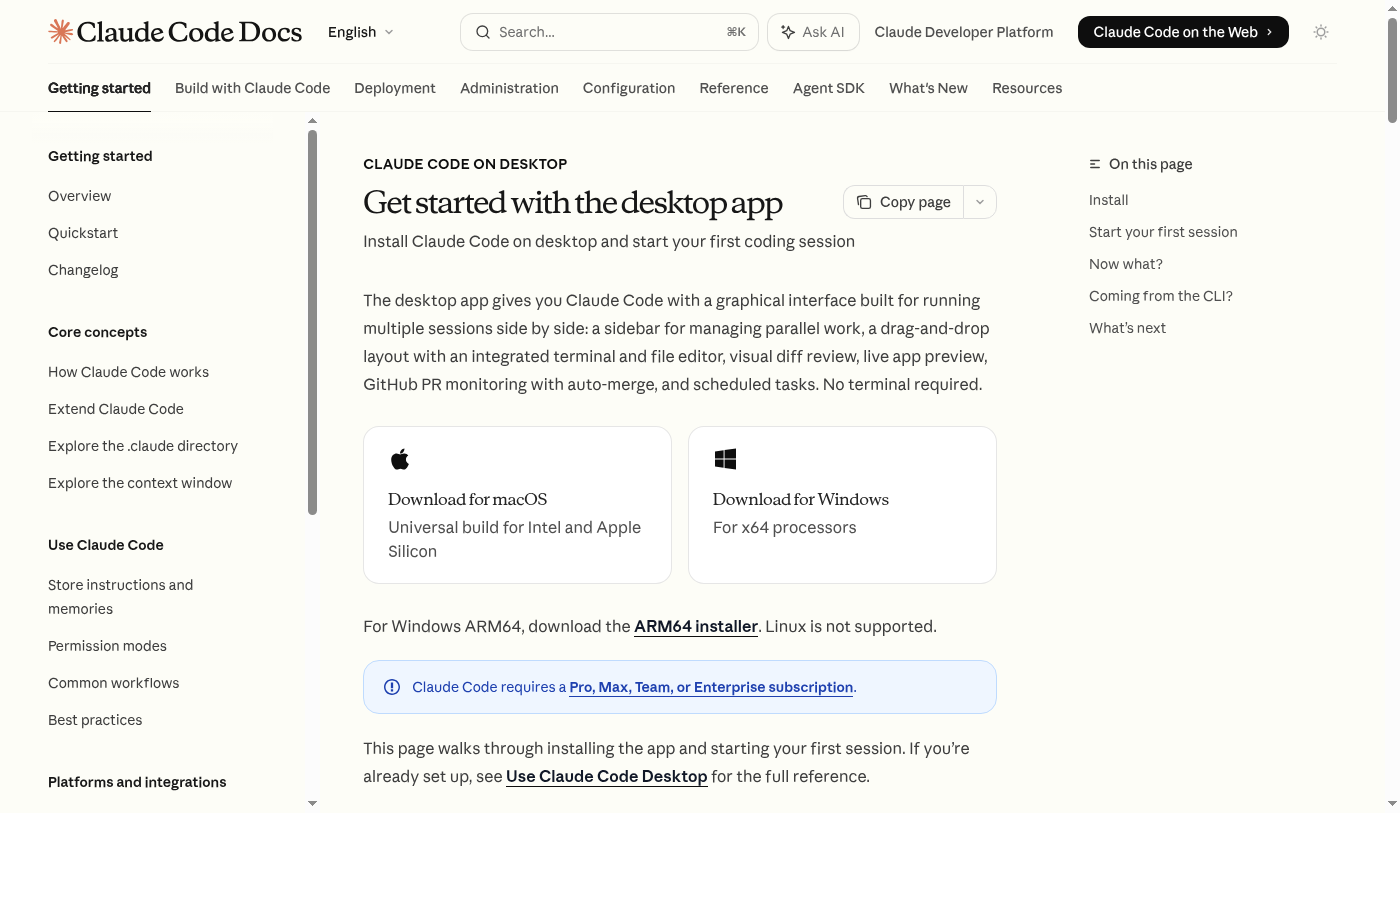Open Common workflows page

pyautogui.click(x=113, y=683)
